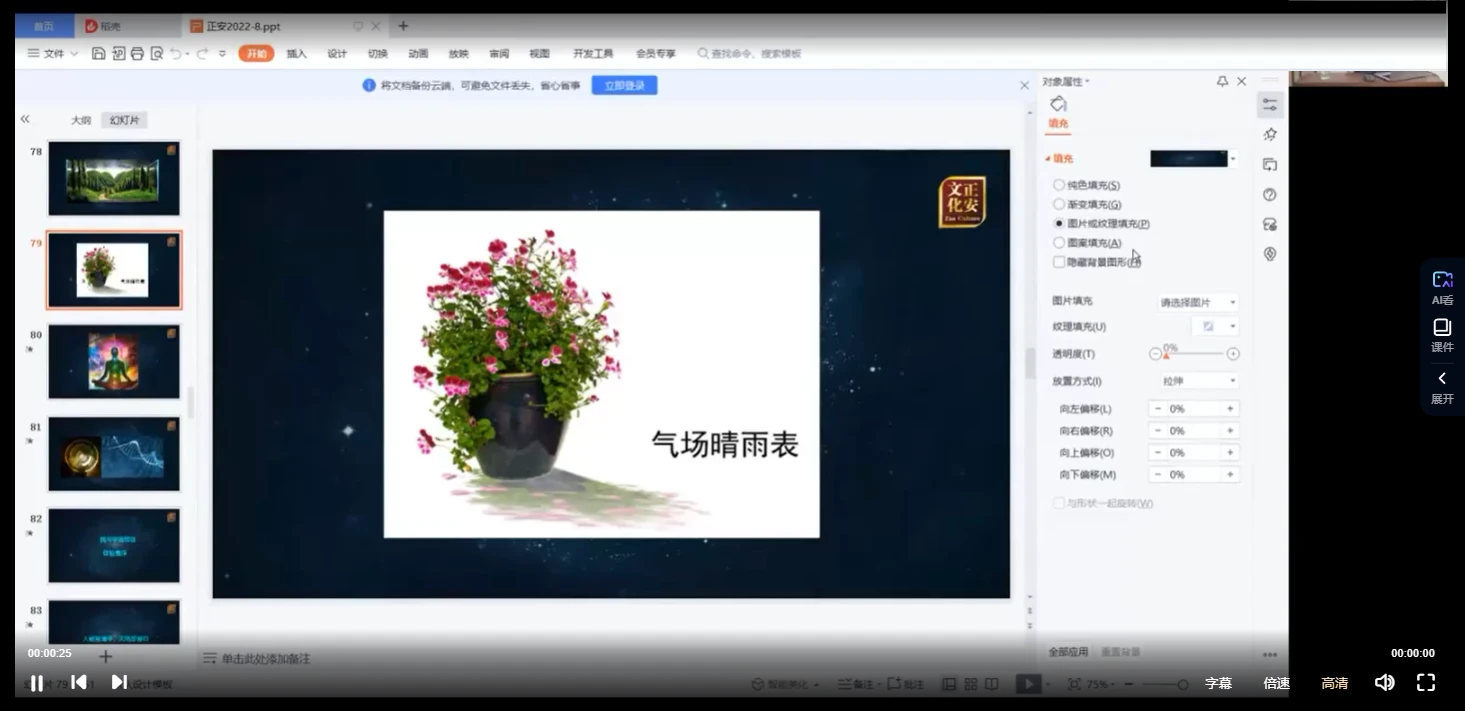Screen dimensions: 1465x711
Task: Switch to the 设计 ribbon tab
Action: click(337, 54)
